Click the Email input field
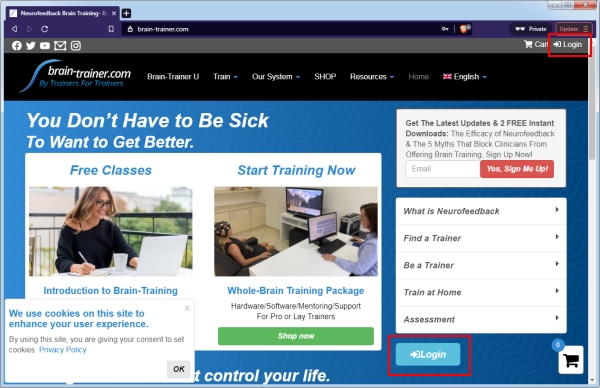 pos(443,169)
